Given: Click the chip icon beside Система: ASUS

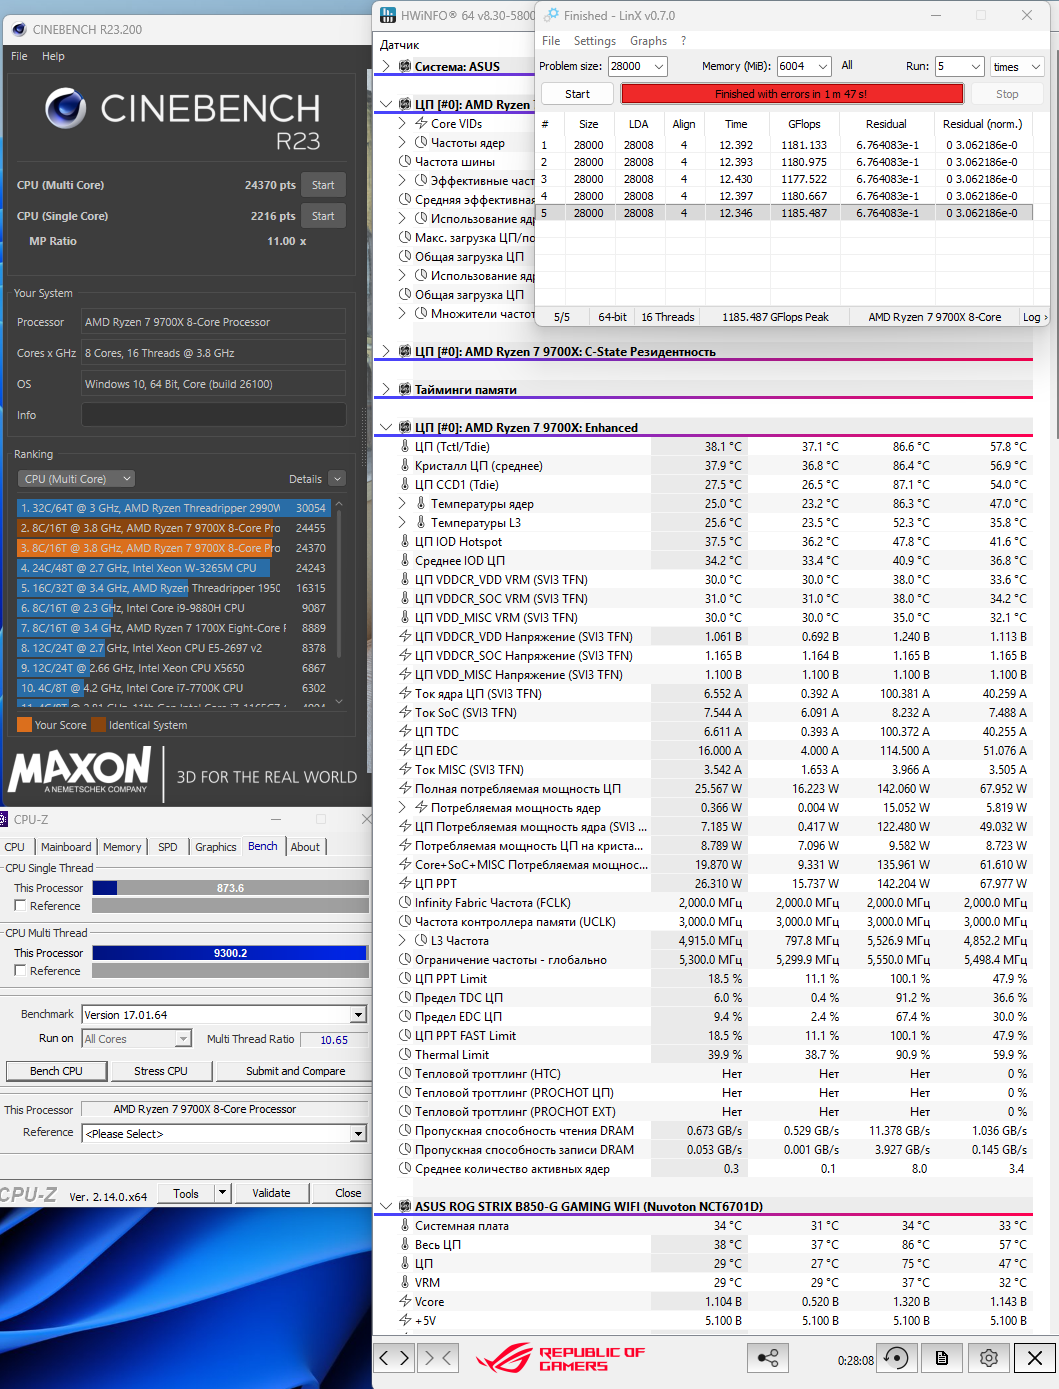Looking at the screenshot, I should [405, 66].
